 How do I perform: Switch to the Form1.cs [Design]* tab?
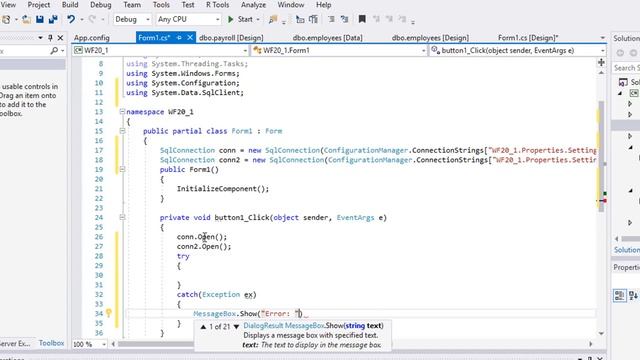click(528, 38)
